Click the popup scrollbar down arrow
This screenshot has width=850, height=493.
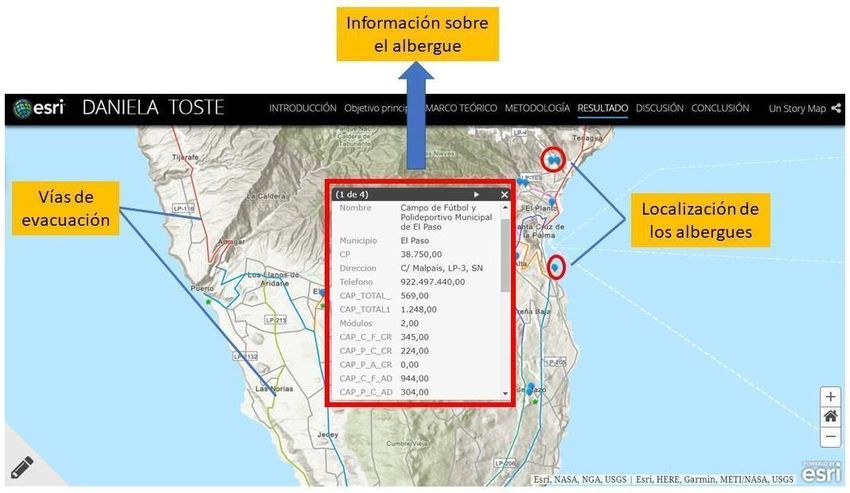[505, 394]
